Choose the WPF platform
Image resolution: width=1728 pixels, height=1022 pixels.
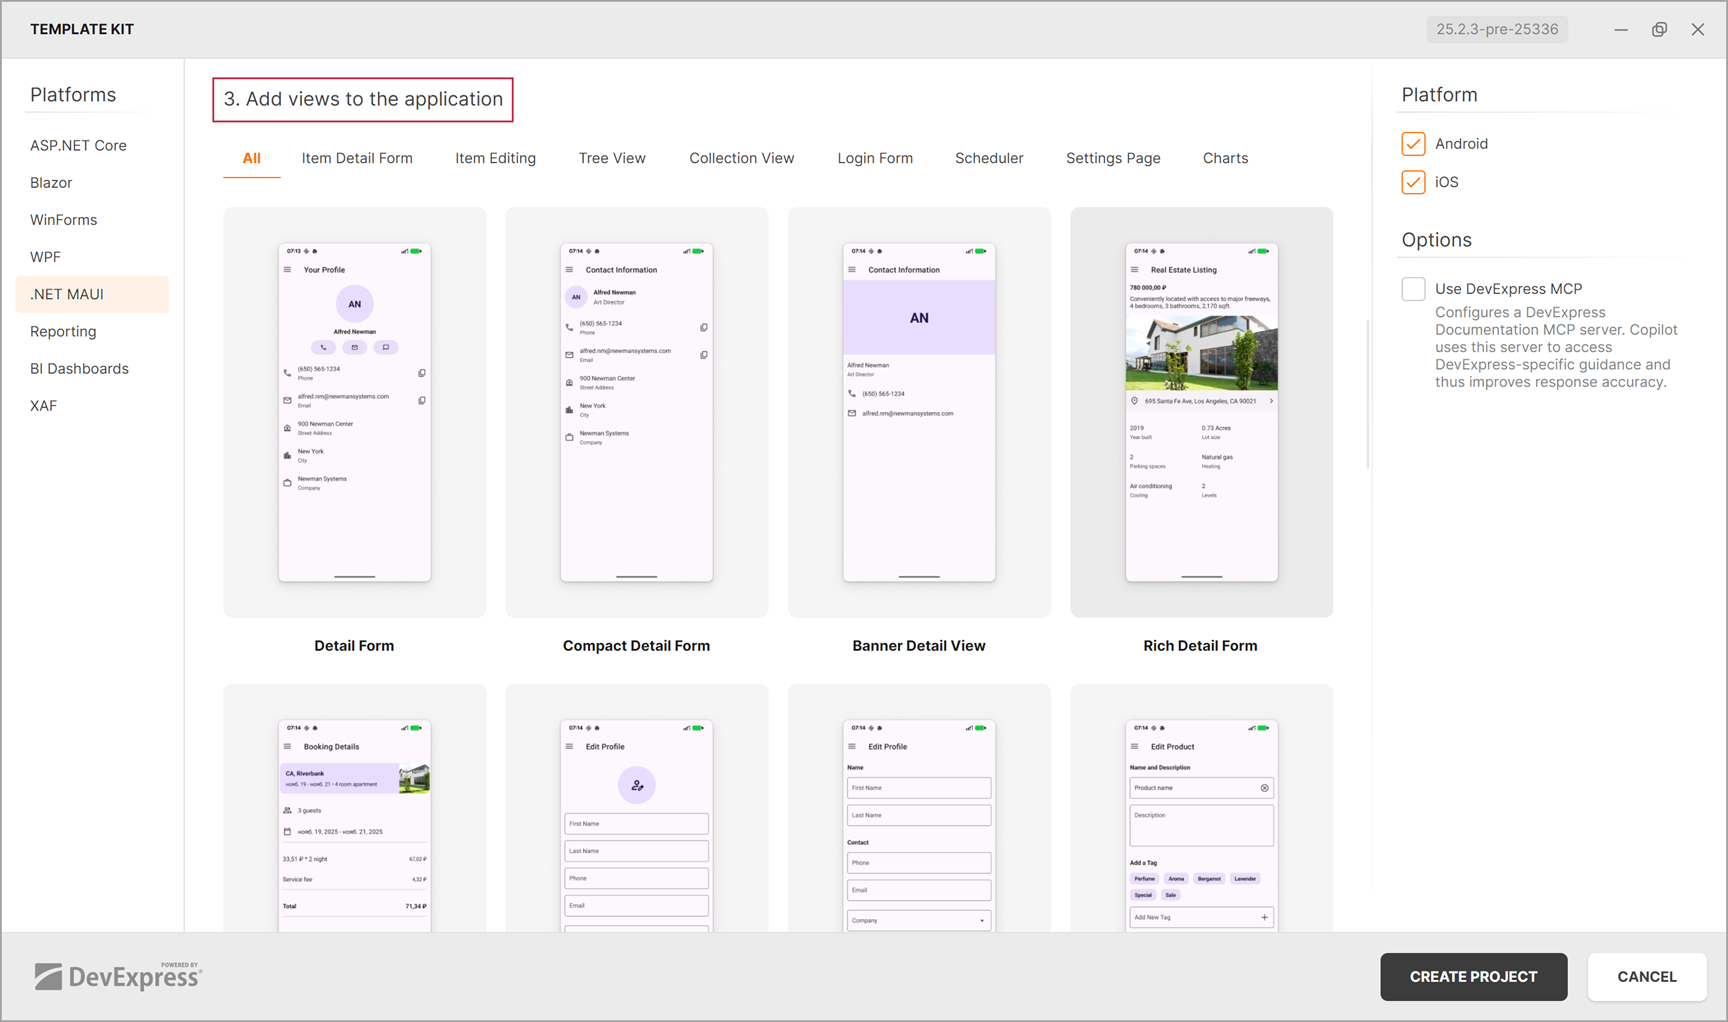click(45, 257)
